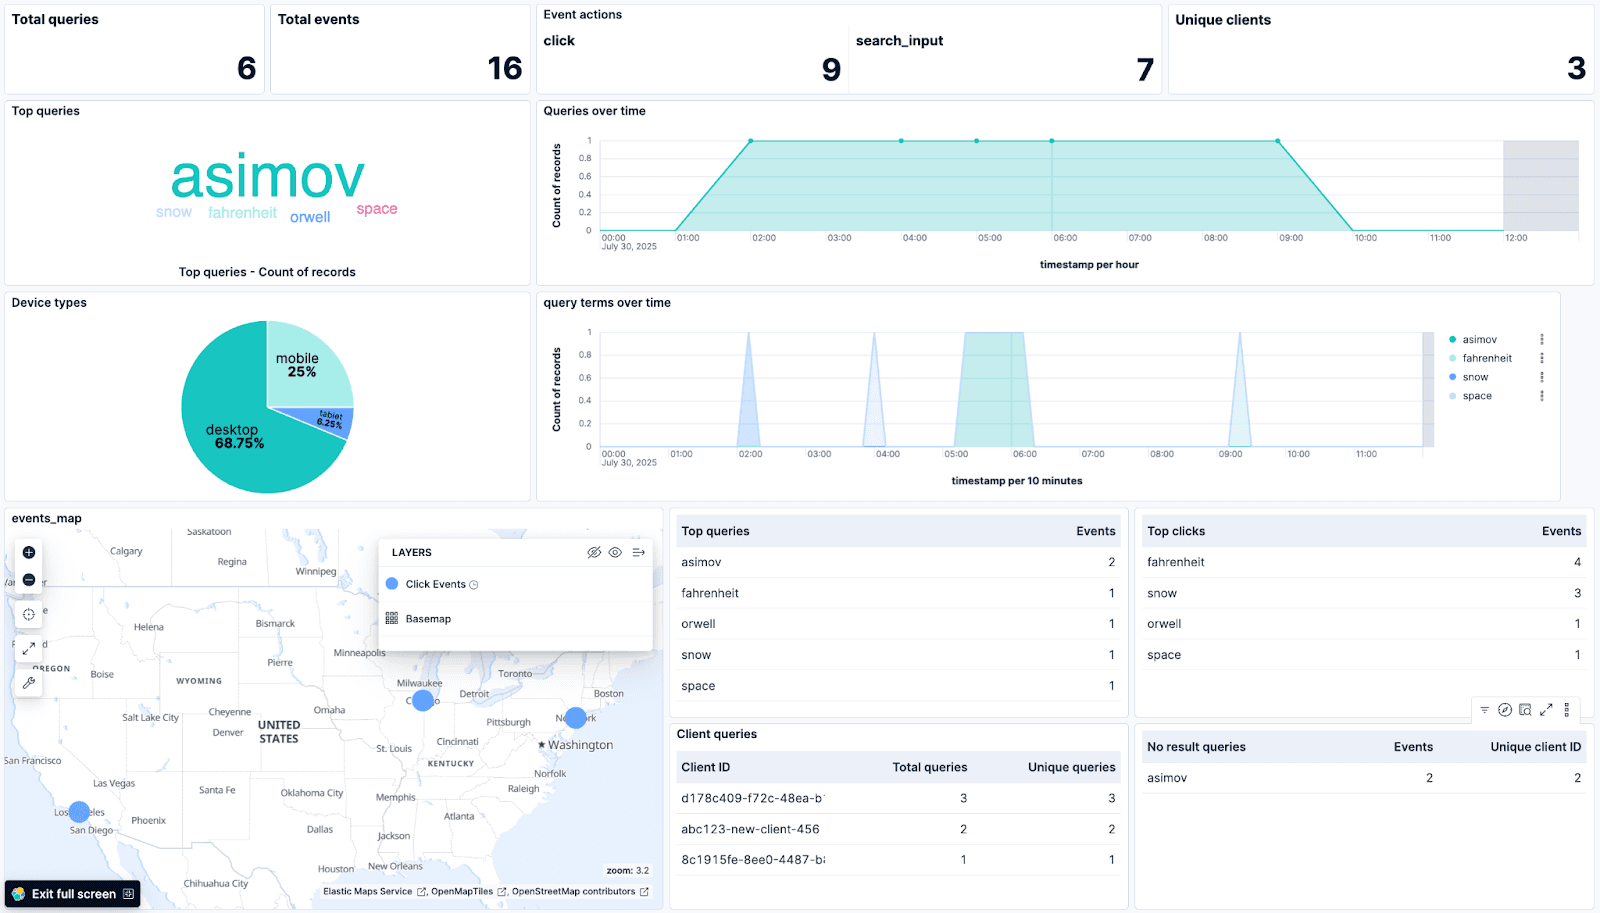Screen dimensions: 1600x913
Task: Click the fahrenheit legend color dot
Action: (1453, 358)
